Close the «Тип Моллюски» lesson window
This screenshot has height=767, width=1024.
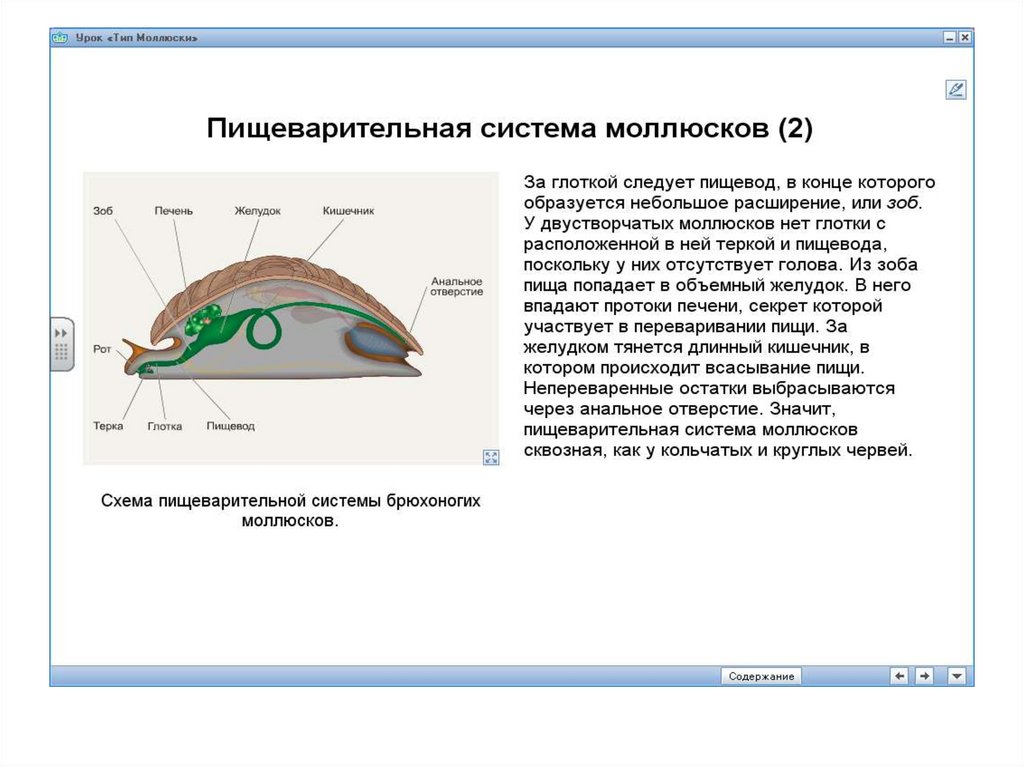[964, 37]
